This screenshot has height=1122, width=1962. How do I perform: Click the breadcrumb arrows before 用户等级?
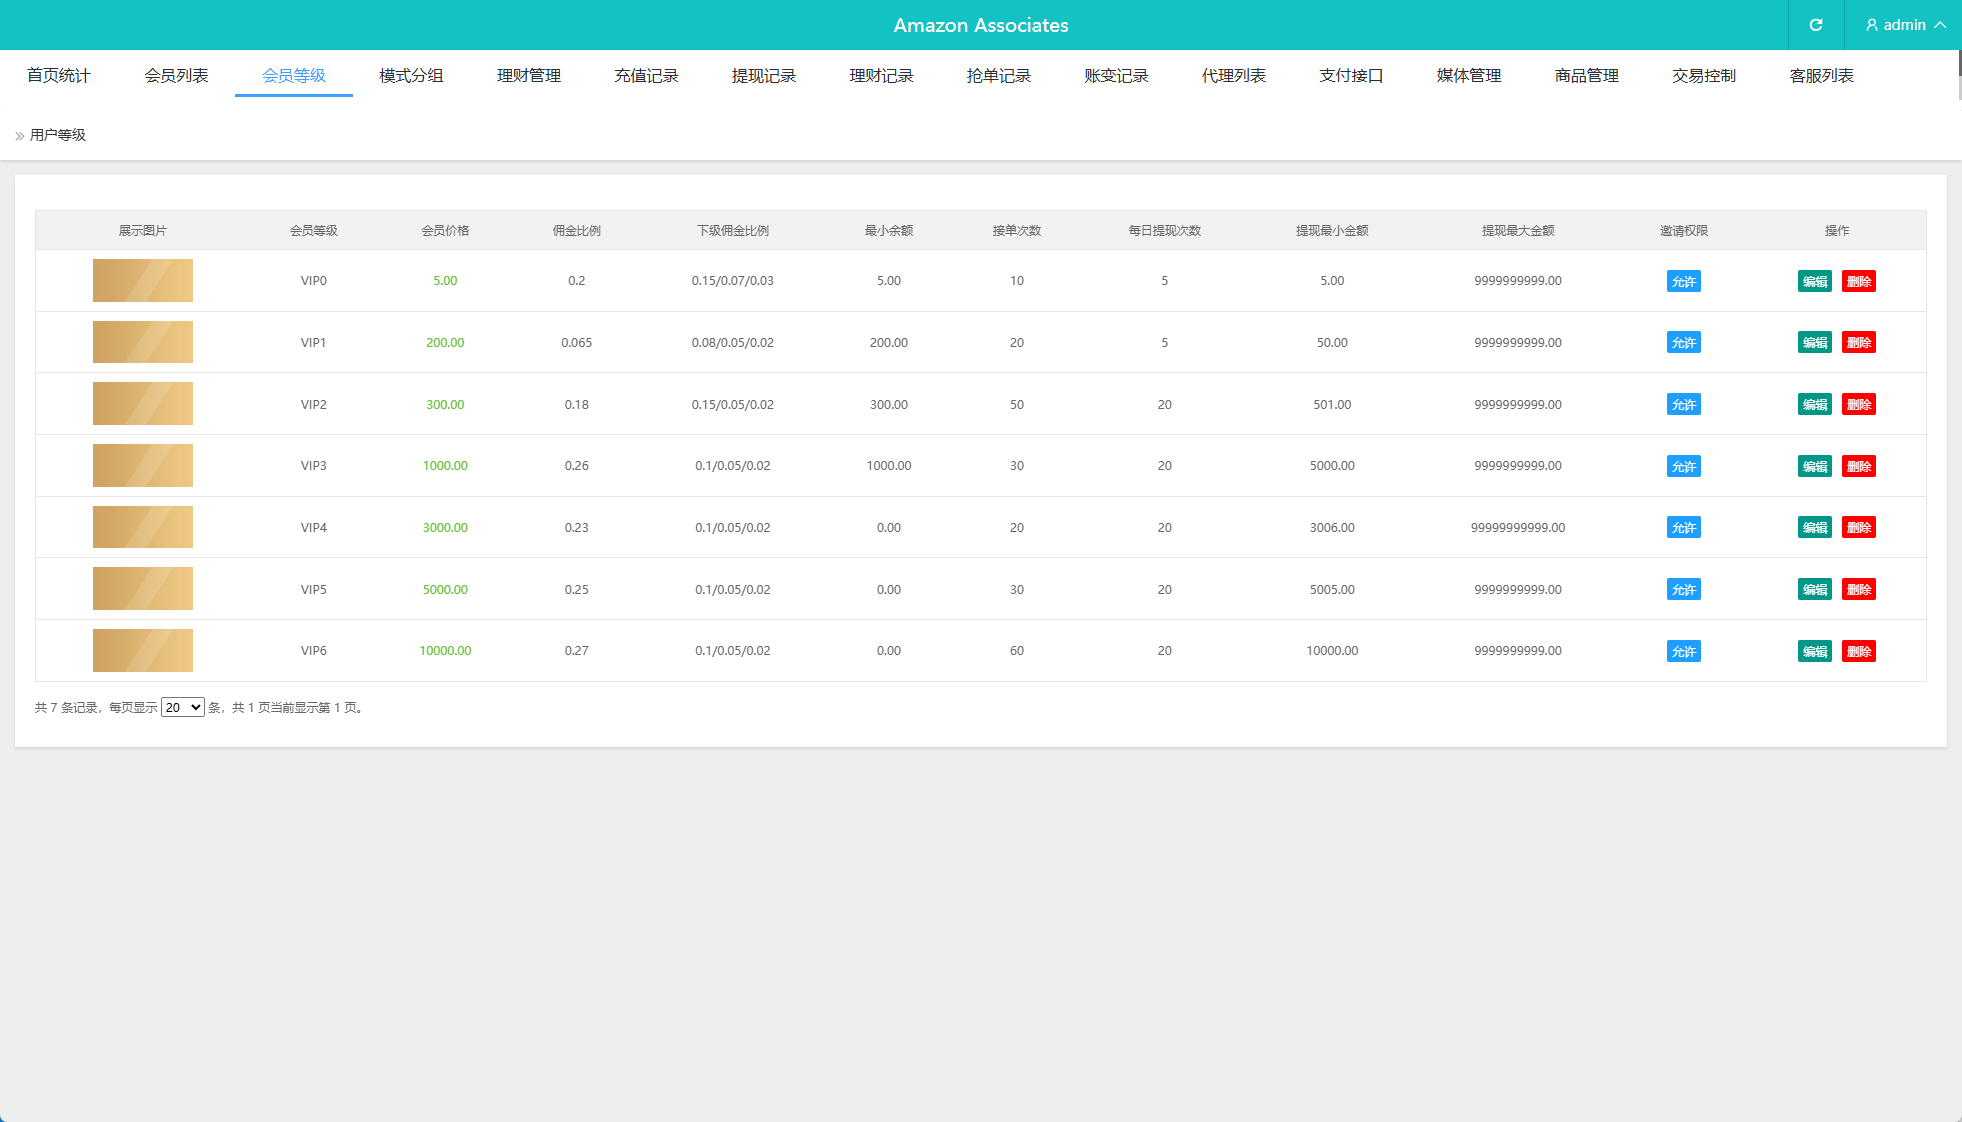click(20, 136)
